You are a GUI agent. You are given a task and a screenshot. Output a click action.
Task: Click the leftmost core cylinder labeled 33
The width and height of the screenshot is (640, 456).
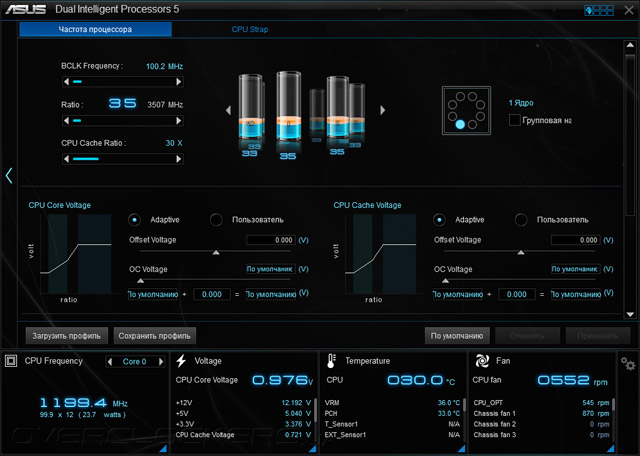pyautogui.click(x=250, y=107)
